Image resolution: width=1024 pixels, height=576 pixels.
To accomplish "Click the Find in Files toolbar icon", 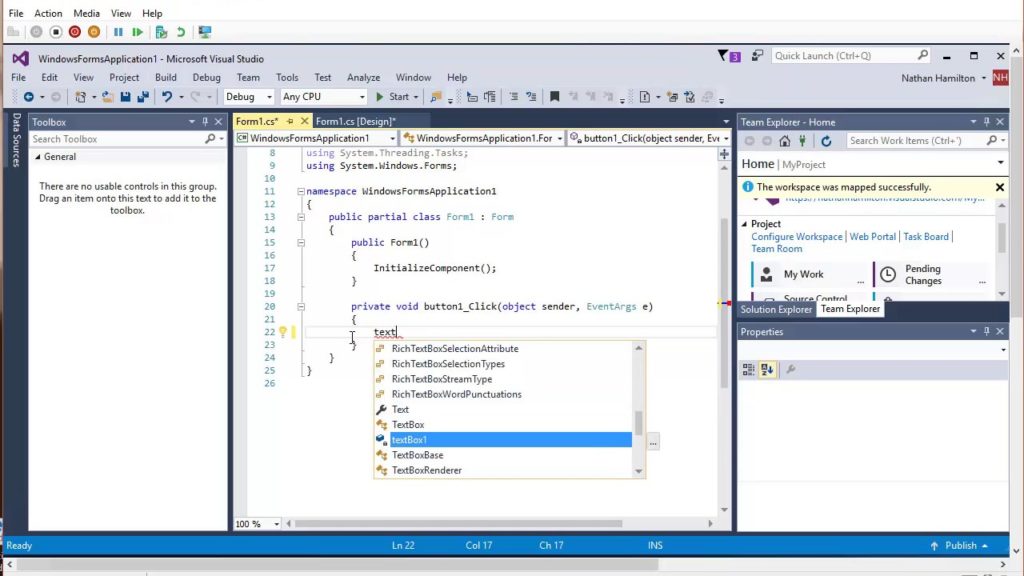I will (436, 97).
